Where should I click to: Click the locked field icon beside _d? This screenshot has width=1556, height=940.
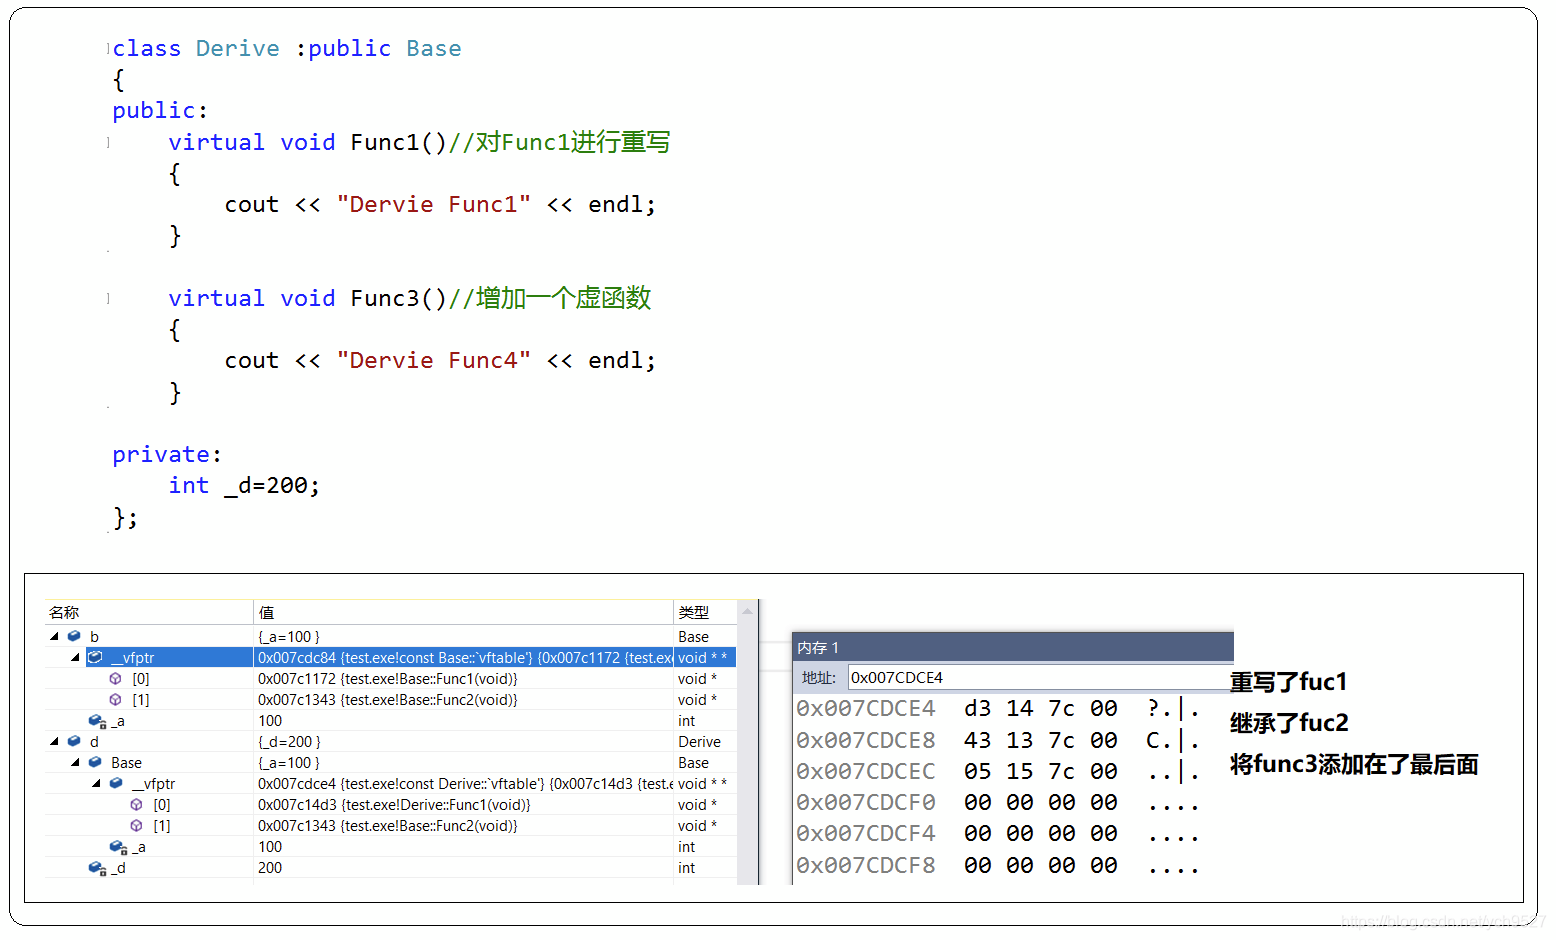[x=97, y=868]
